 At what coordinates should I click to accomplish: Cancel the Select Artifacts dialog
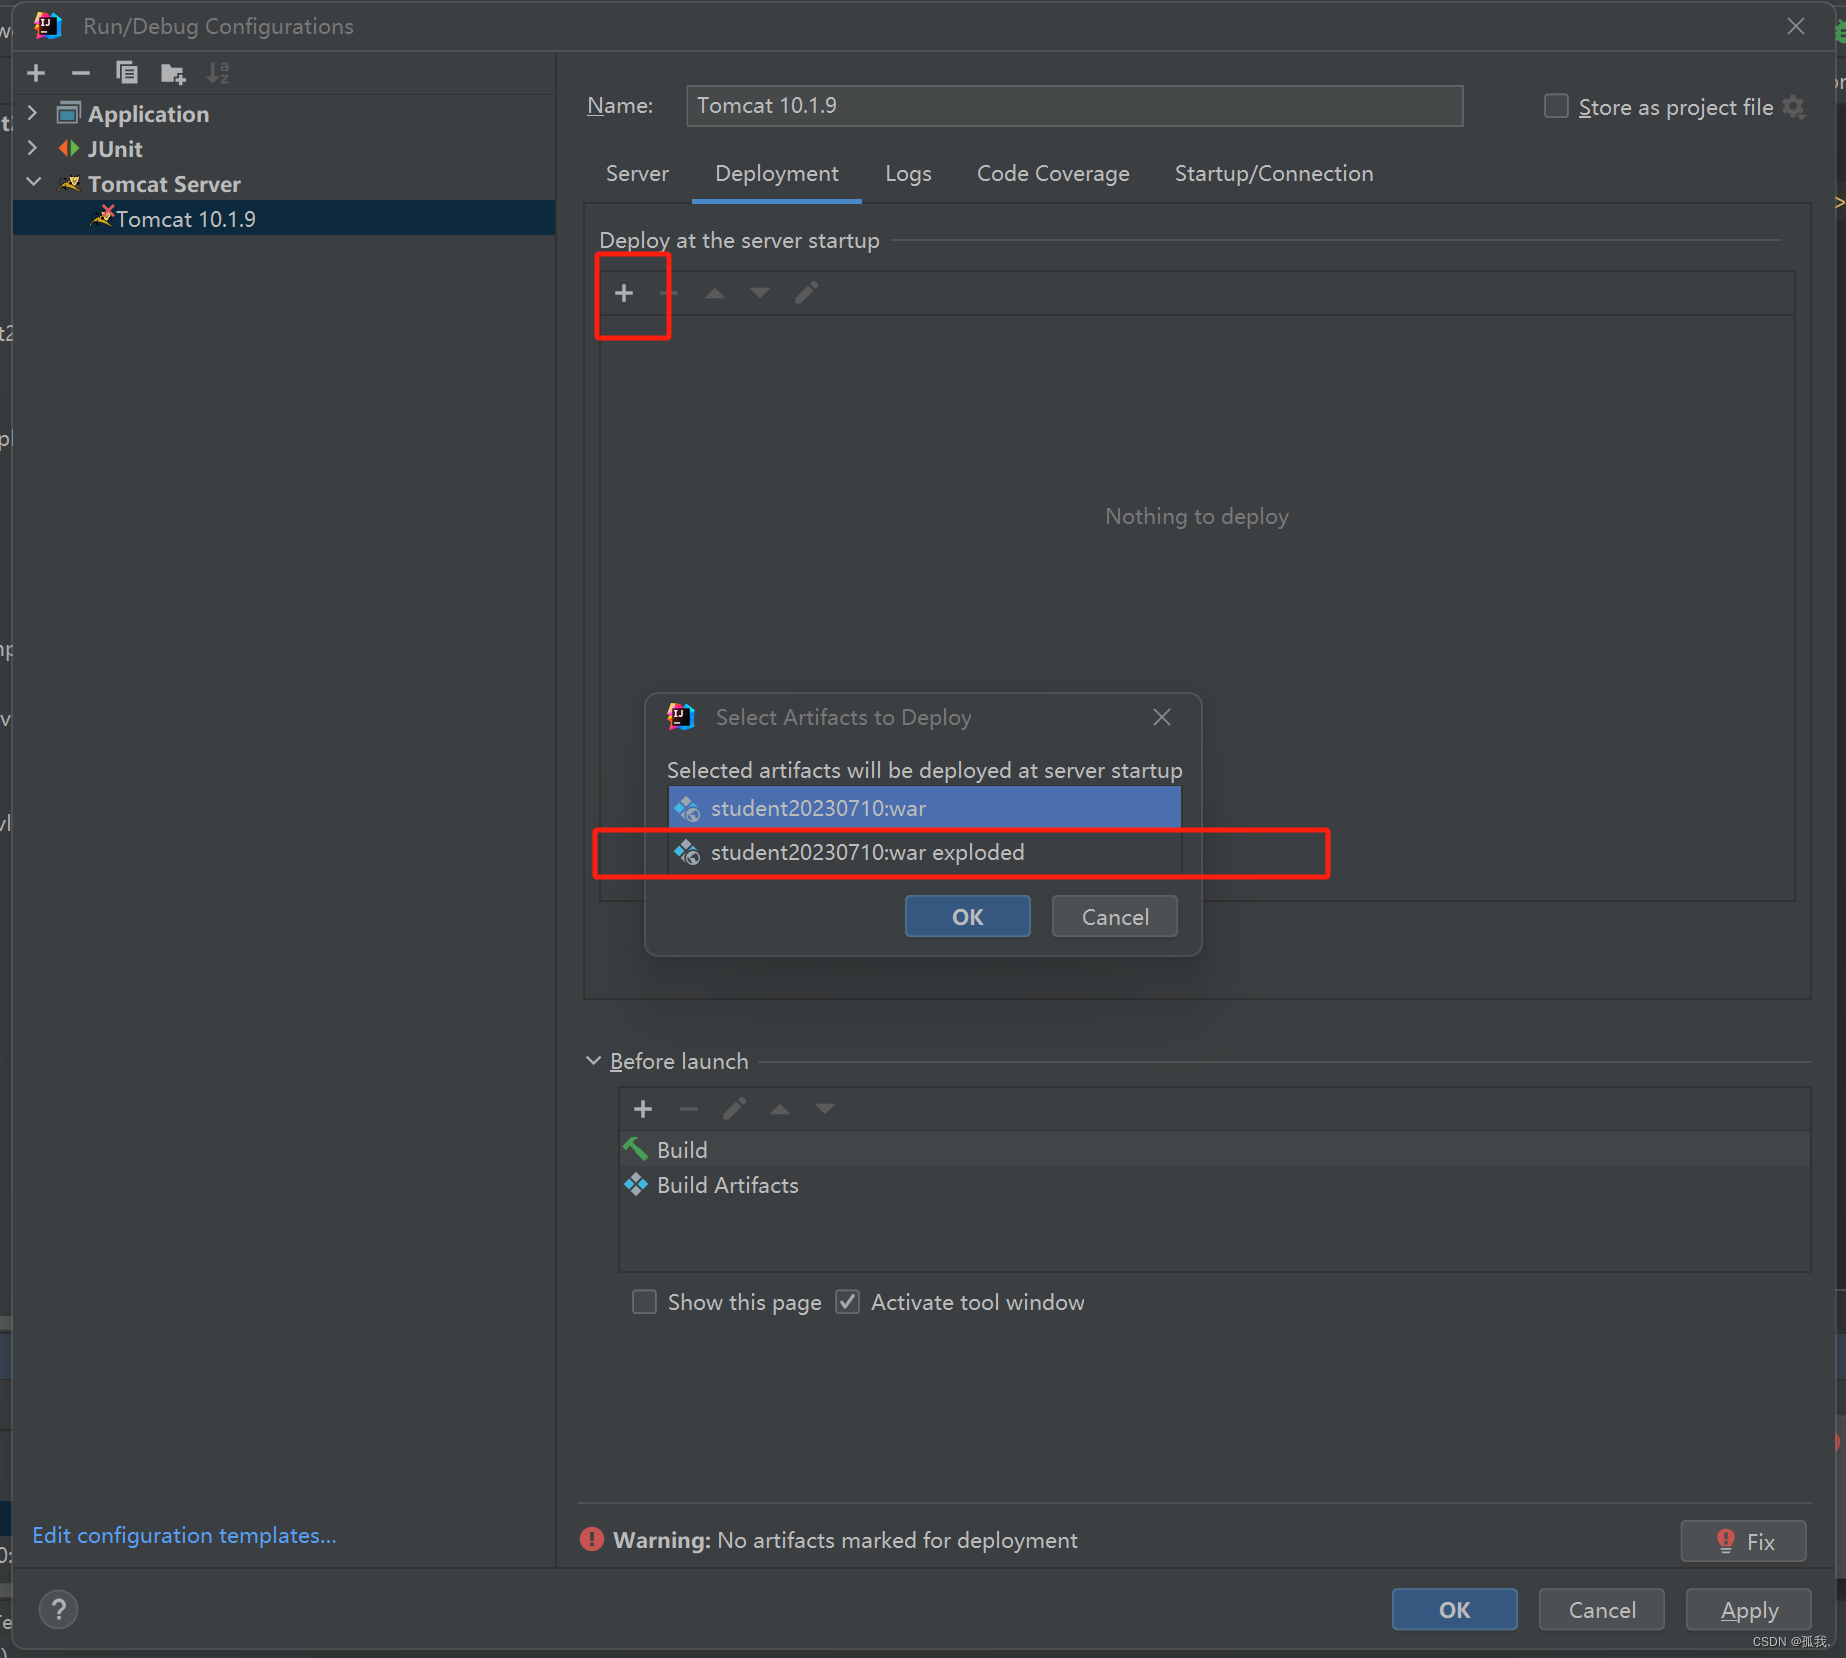[x=1115, y=917]
